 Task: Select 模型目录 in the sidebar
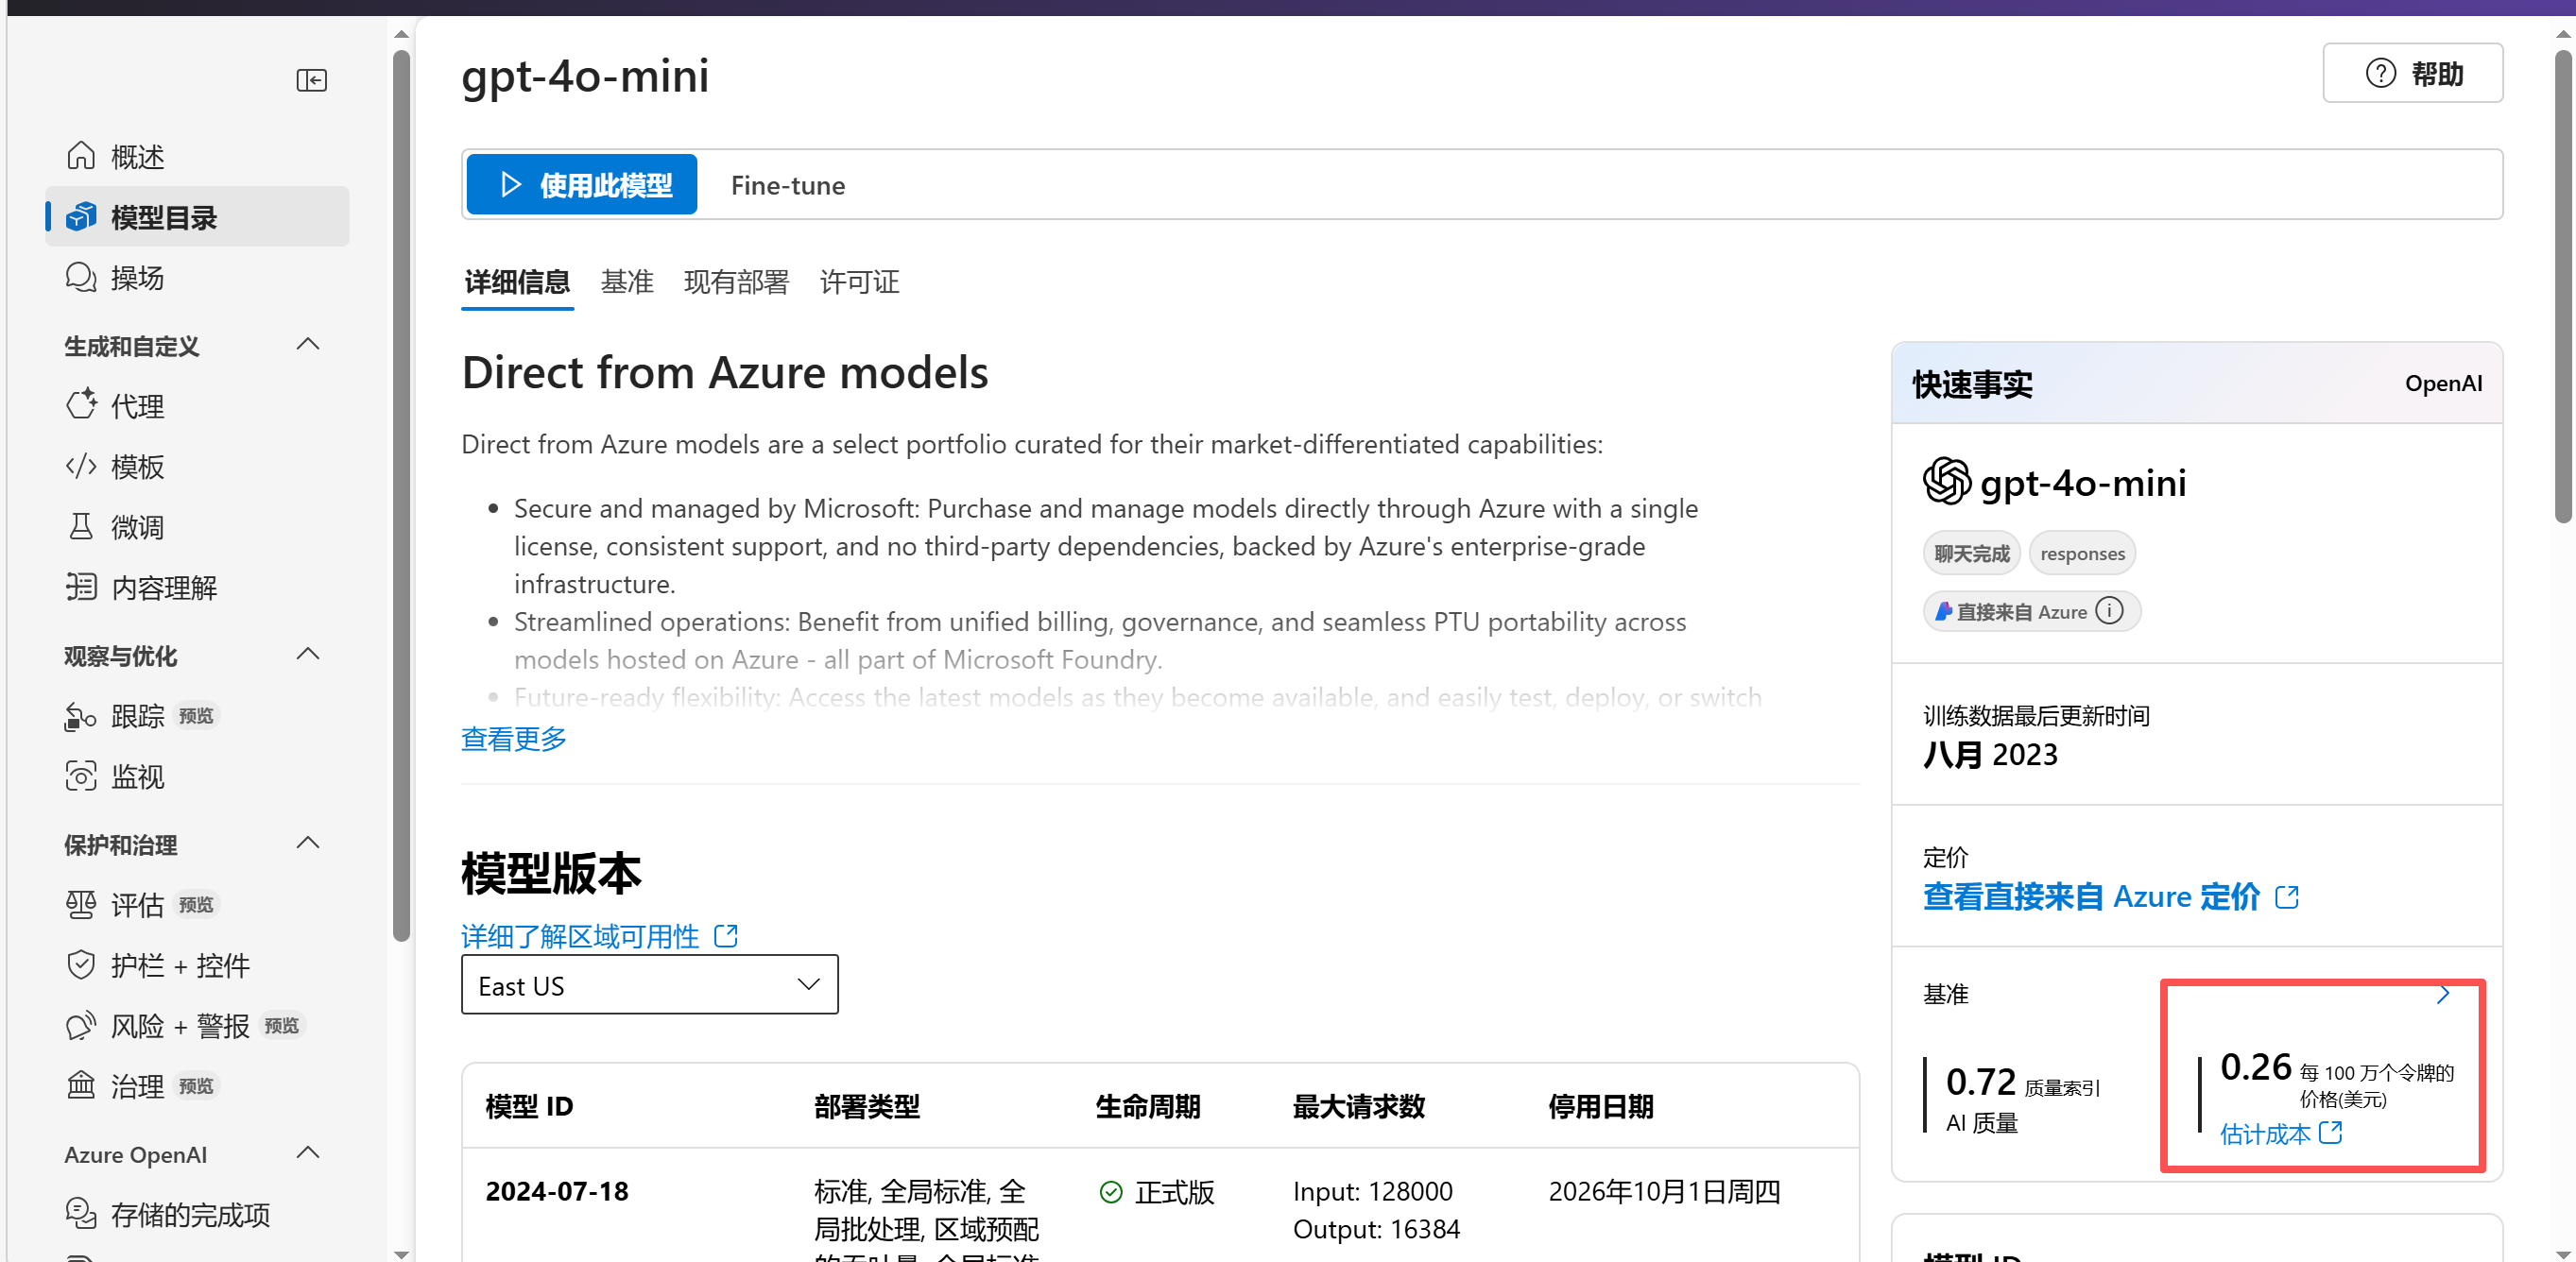[197, 217]
